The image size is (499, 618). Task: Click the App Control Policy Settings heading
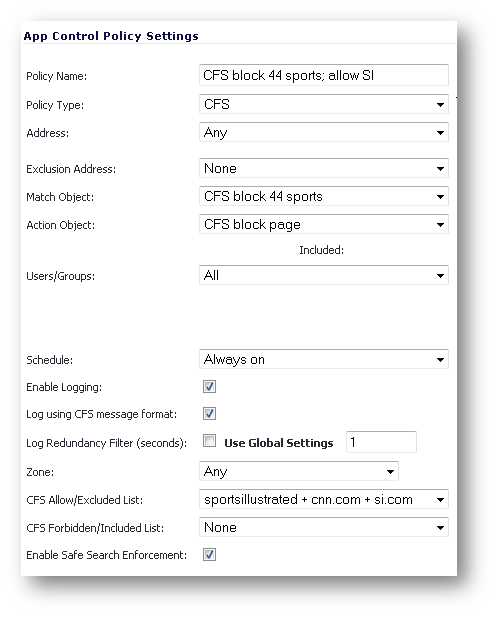click(x=111, y=36)
